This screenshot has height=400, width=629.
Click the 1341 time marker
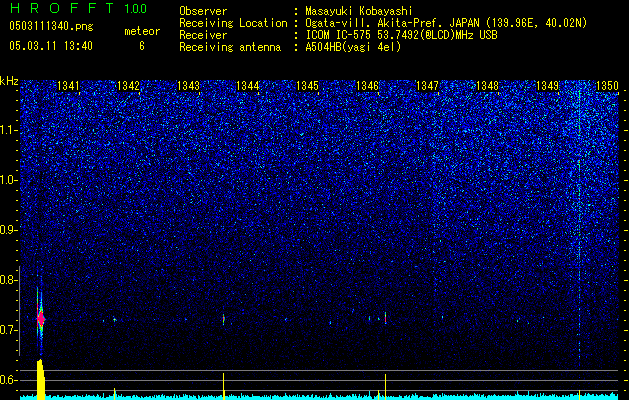[x=68, y=86]
